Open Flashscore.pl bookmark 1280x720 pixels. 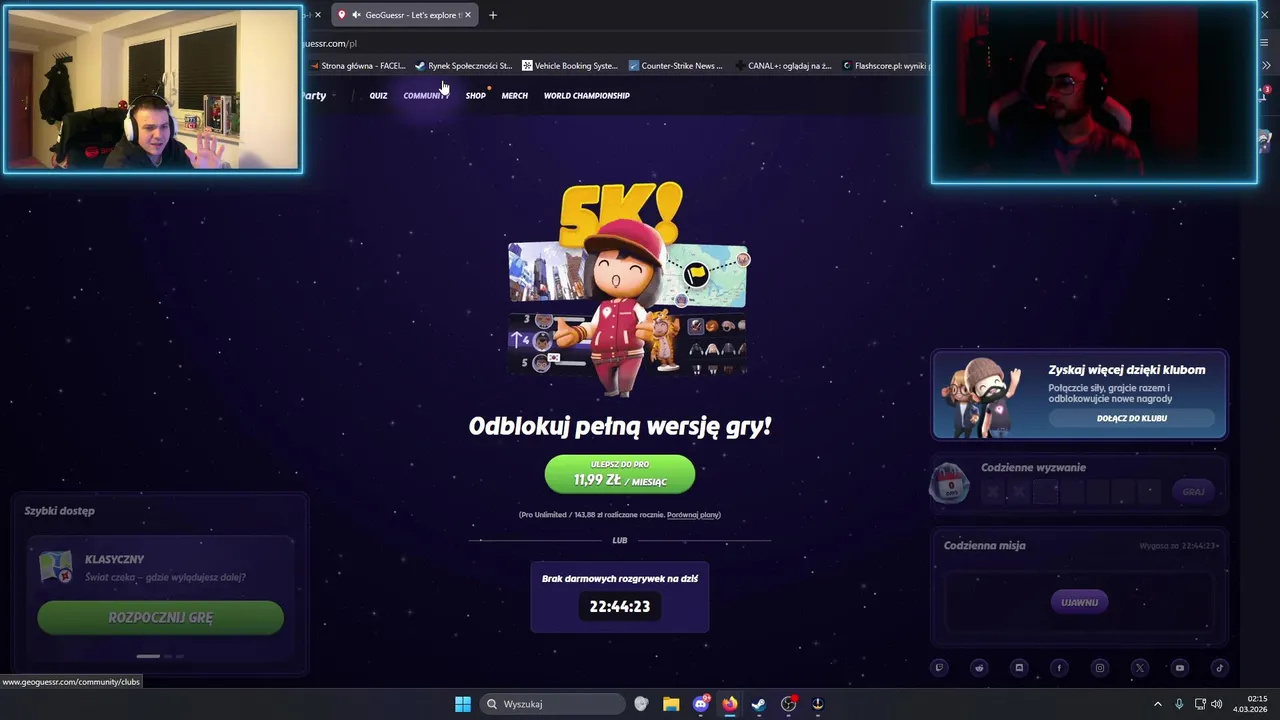coord(886,66)
